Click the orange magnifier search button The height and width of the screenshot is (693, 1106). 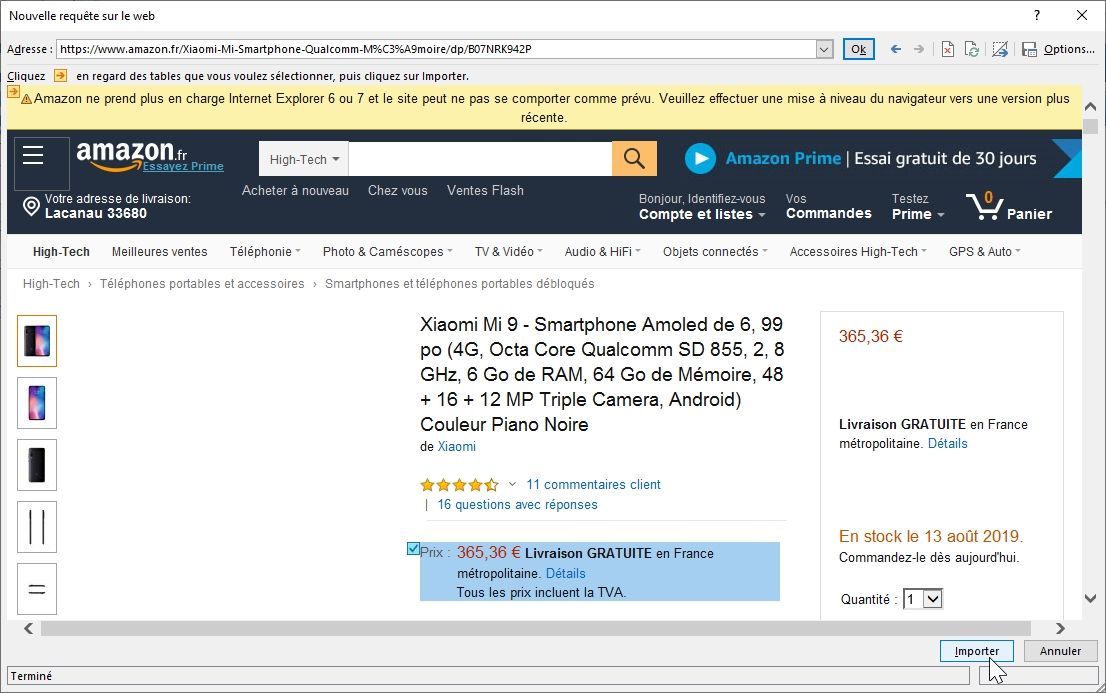[x=634, y=159]
